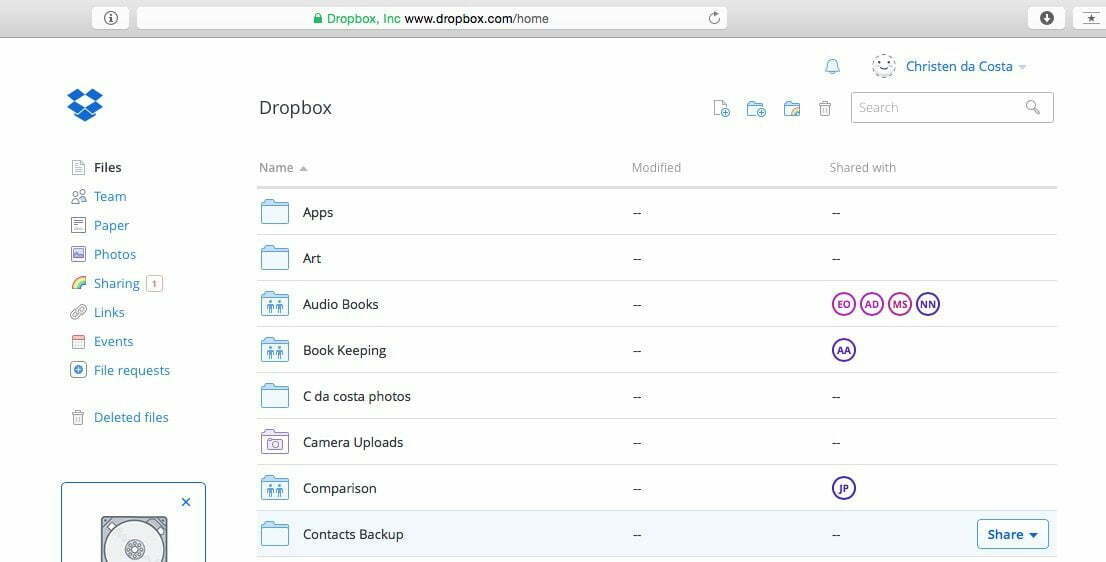Open the Art folder name
Viewport: 1106px width, 562px height.
[x=312, y=258]
